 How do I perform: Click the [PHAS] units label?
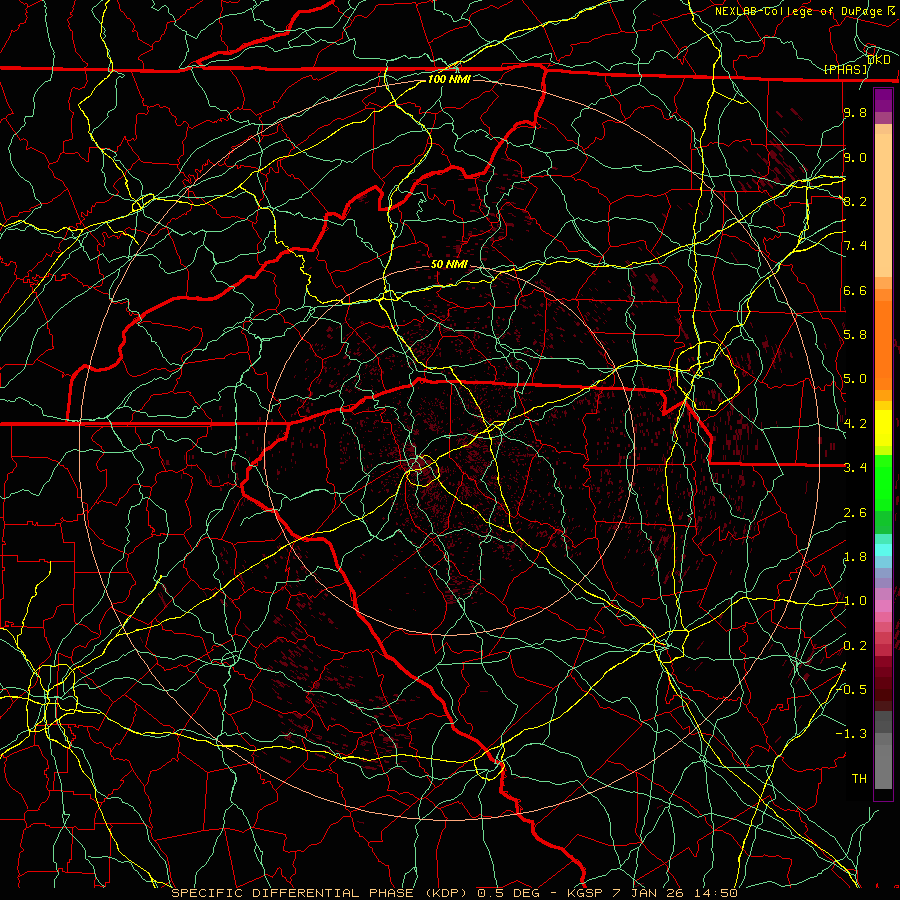(x=845, y=69)
